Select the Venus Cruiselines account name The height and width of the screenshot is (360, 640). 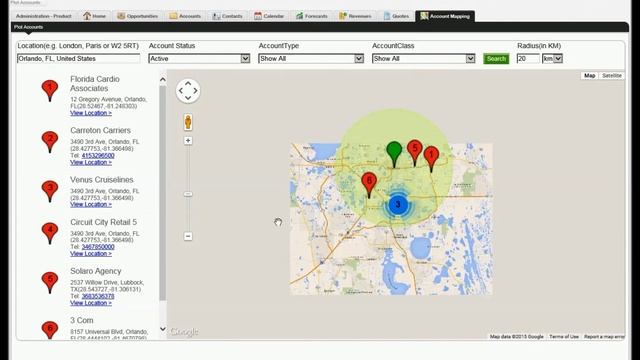point(102,180)
